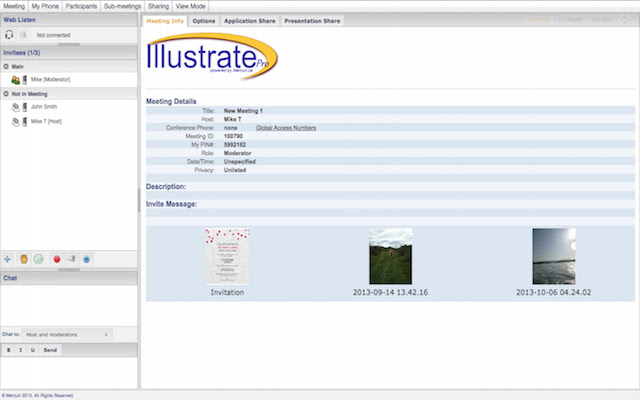This screenshot has height=400, width=640.
Task: Click the chat message input area
Action: tap(69, 373)
